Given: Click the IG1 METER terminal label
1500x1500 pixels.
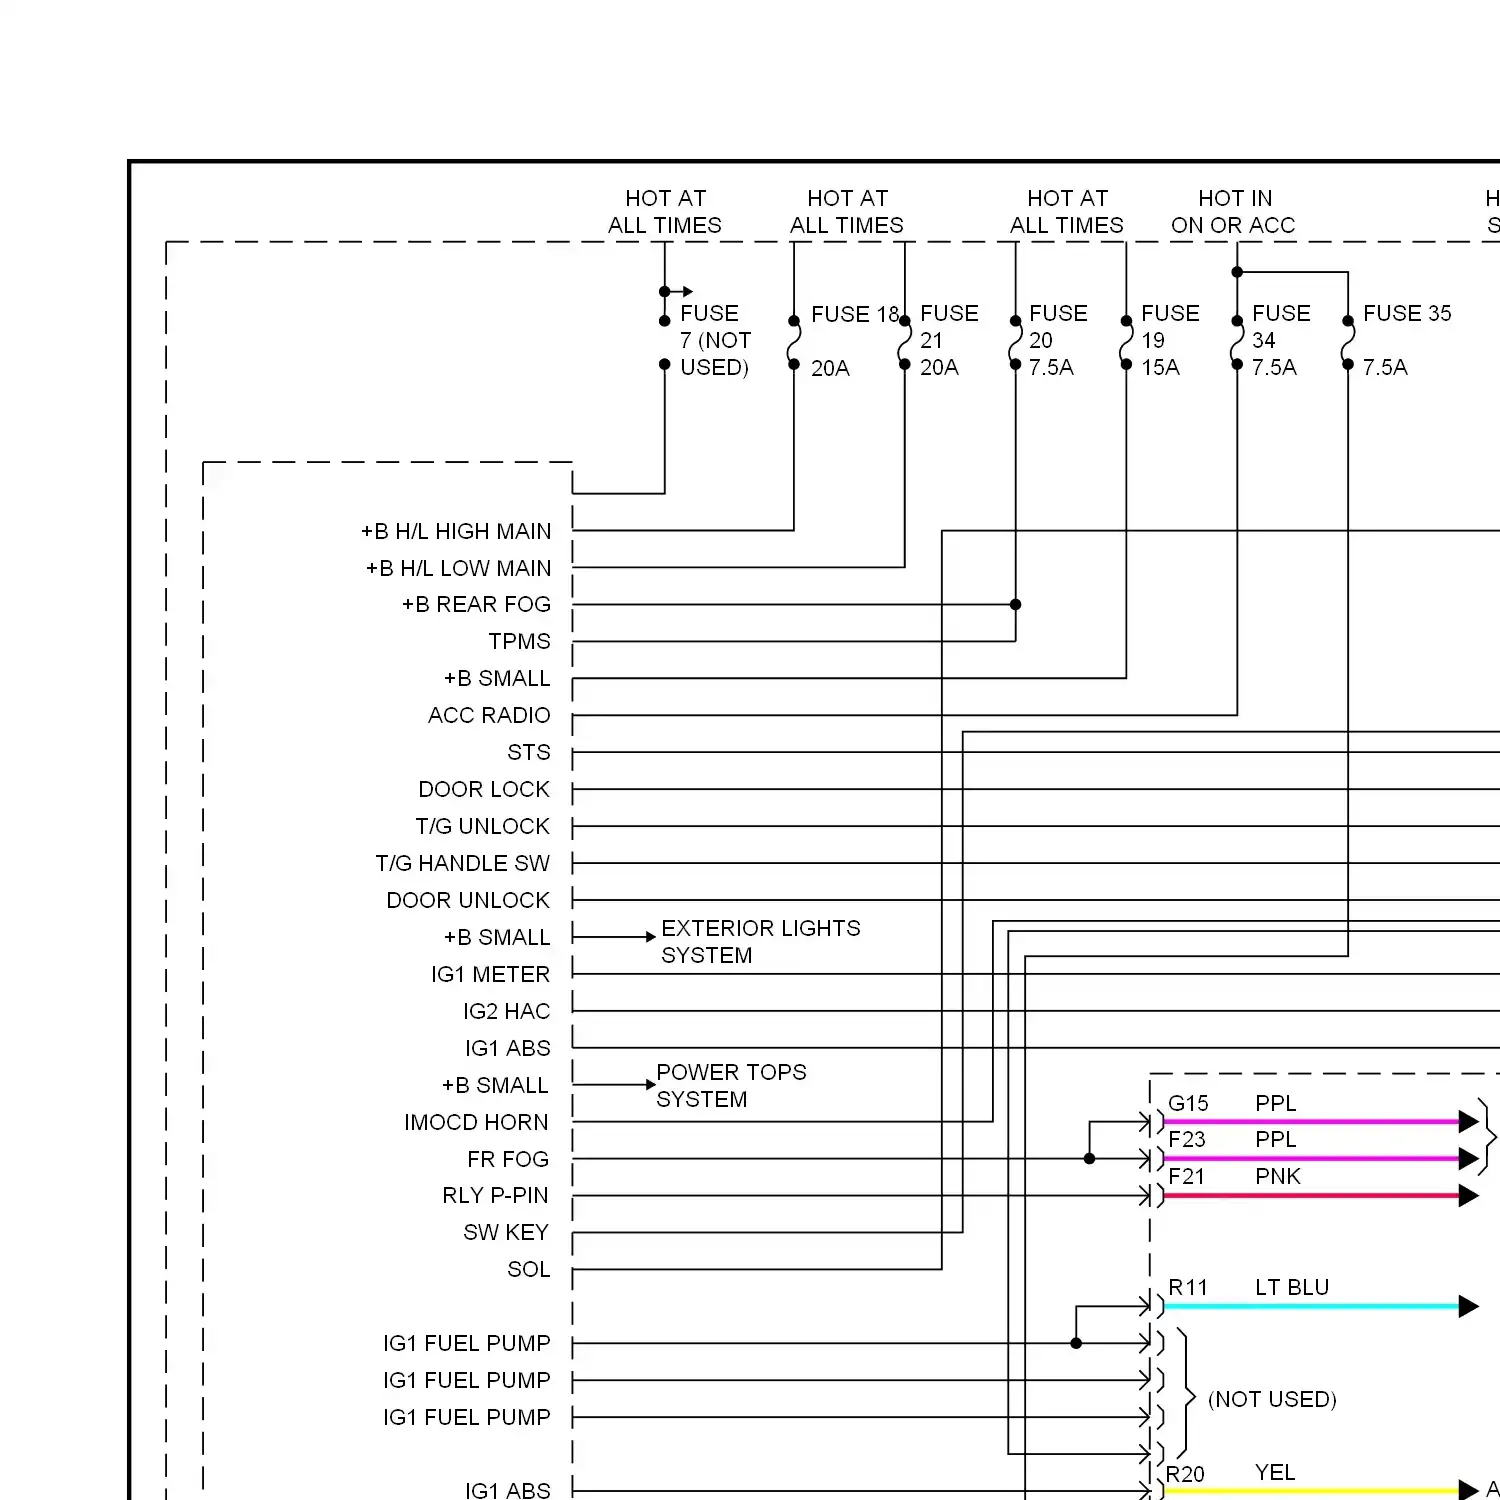Looking at the screenshot, I should (490, 974).
